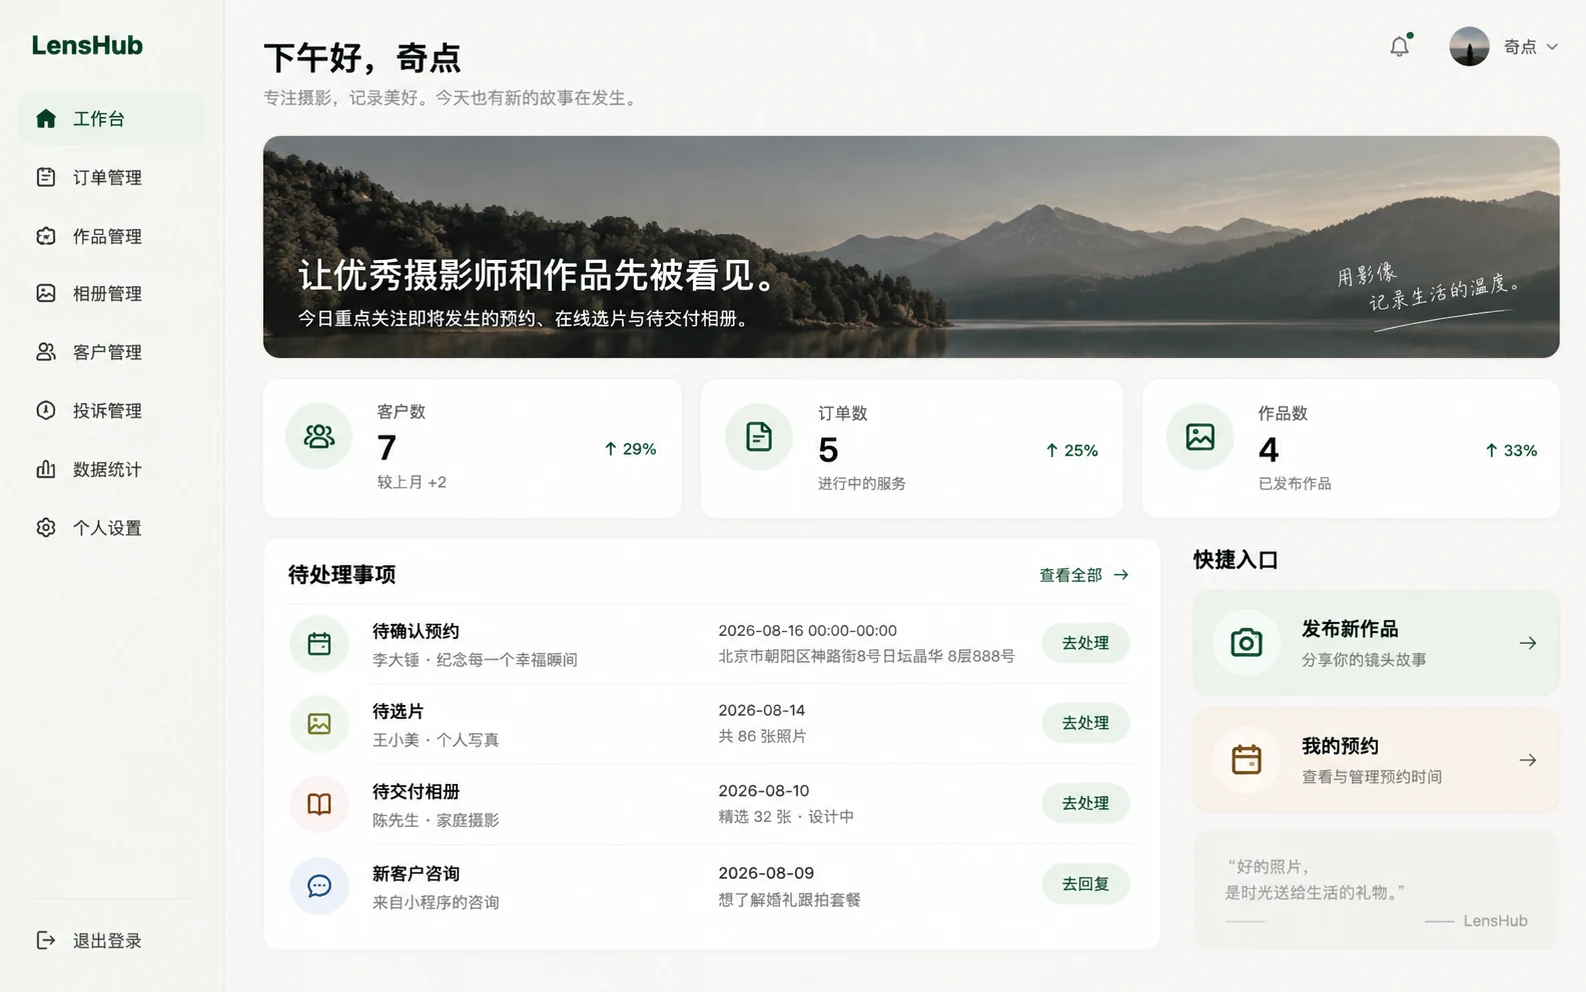Click the 投诉管理 sidebar icon

coord(46,410)
